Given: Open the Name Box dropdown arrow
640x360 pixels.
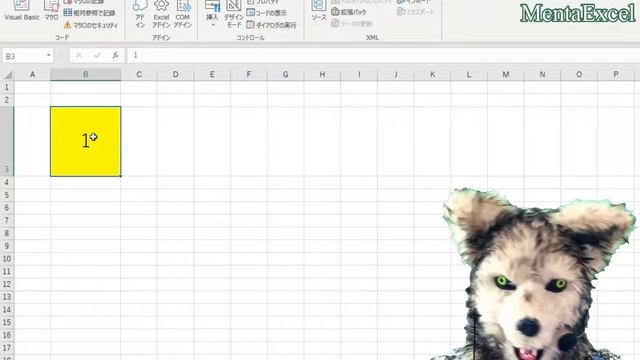Looking at the screenshot, I should point(49,56).
